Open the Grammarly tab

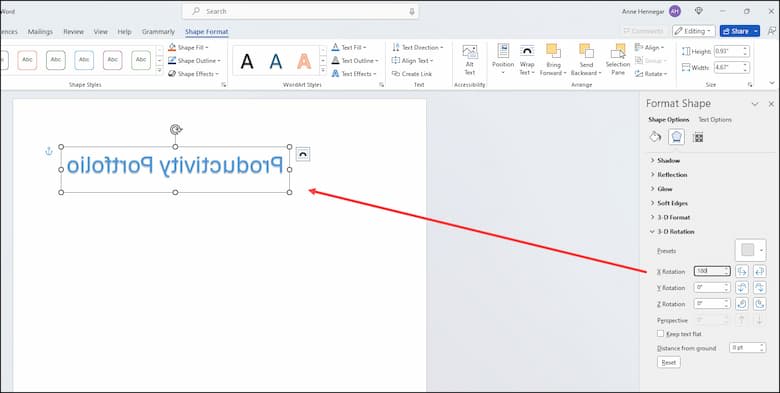[x=158, y=31]
